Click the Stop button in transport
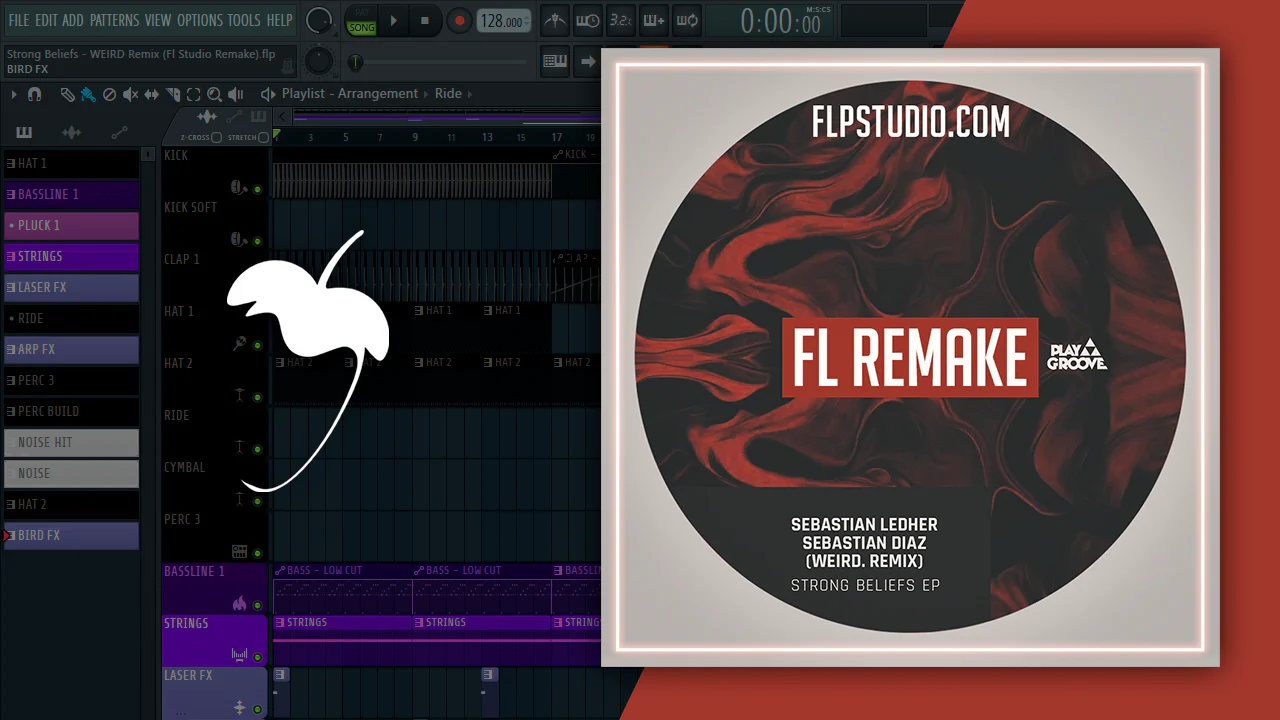 tap(424, 20)
